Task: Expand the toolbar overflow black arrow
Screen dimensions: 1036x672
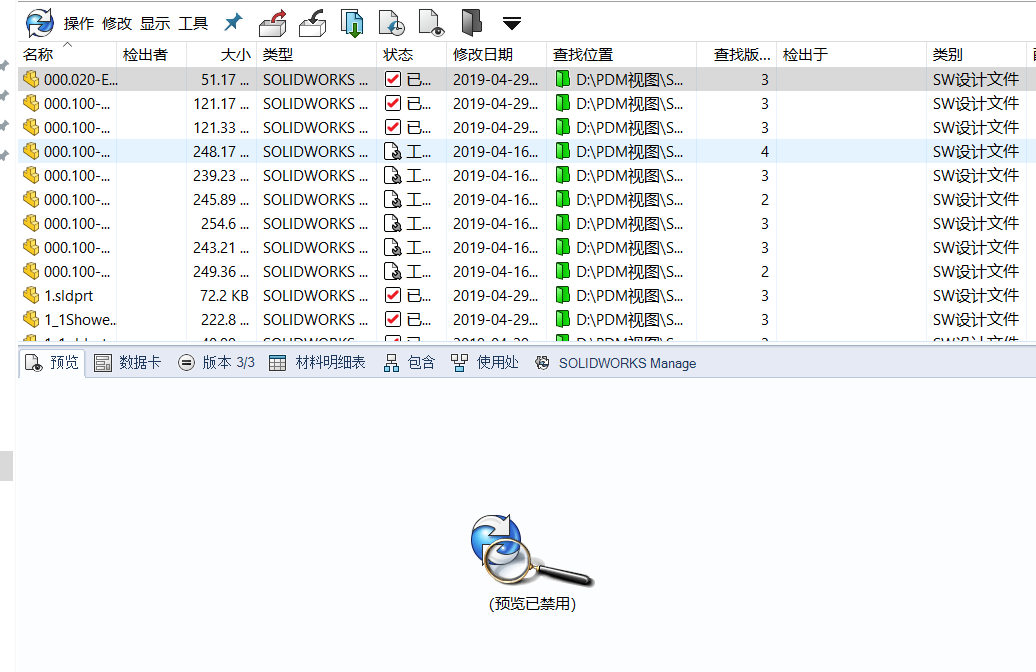Action: tap(512, 23)
